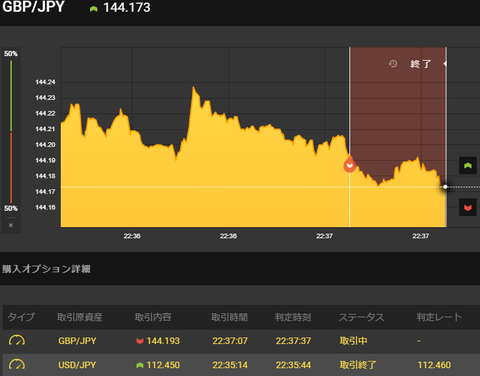Click the clock icon beside 終了
The image size is (480, 376).
[x=393, y=63]
